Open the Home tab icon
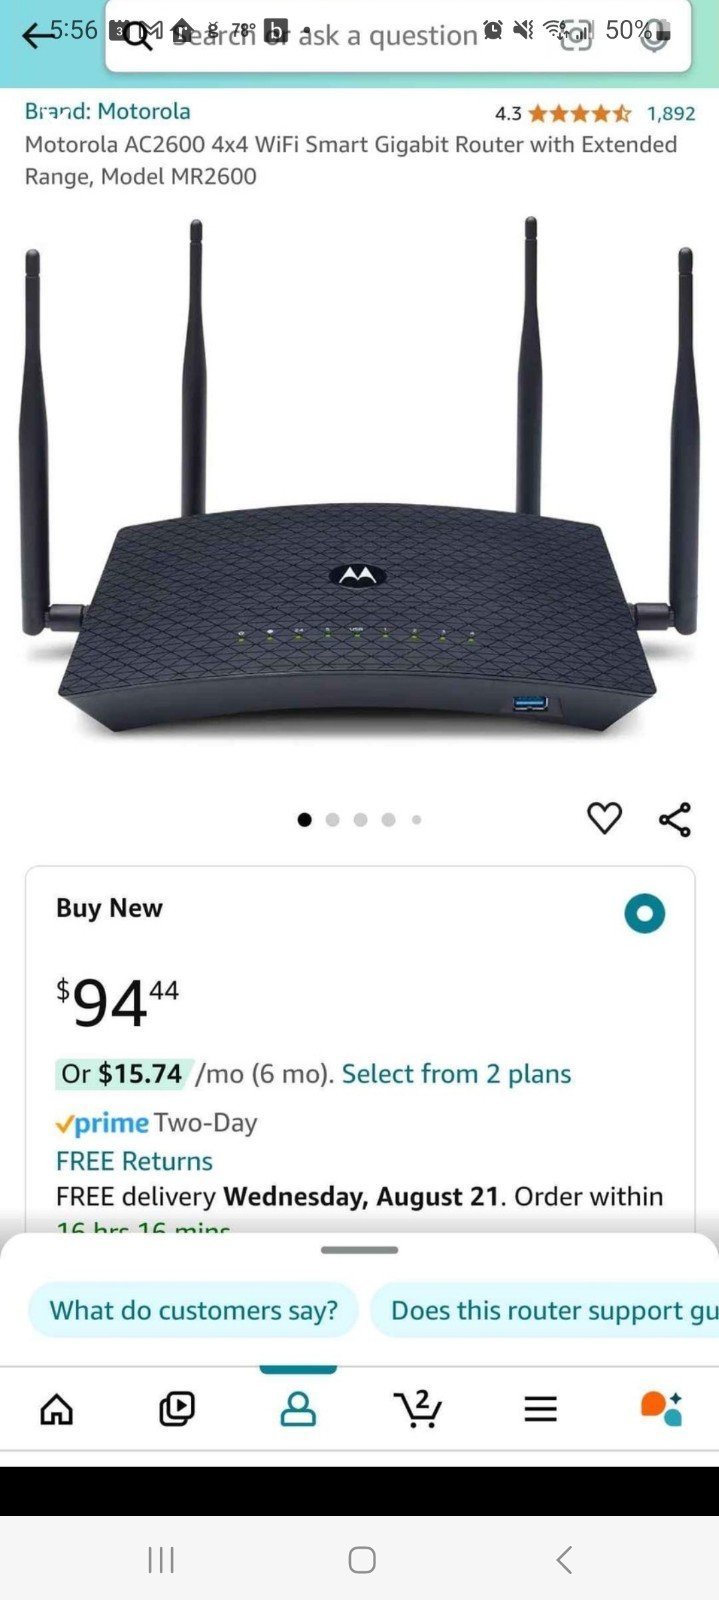Viewport: 719px width, 1600px height. 56,1409
